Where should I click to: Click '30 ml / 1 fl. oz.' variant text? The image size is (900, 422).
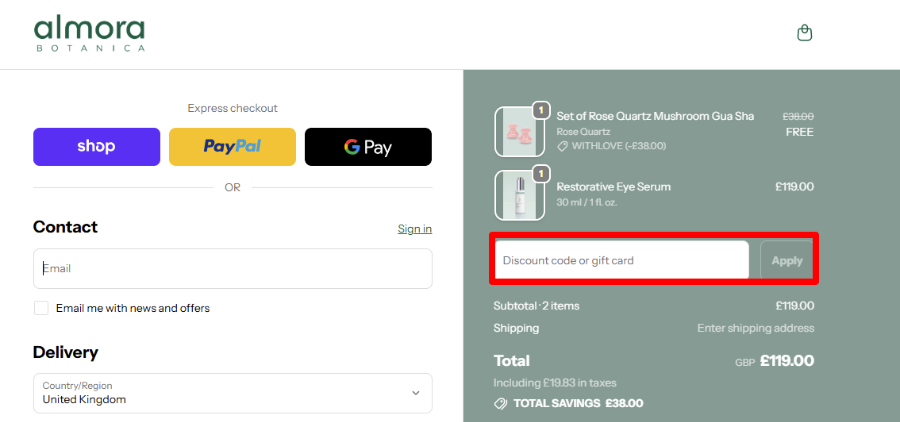point(587,203)
